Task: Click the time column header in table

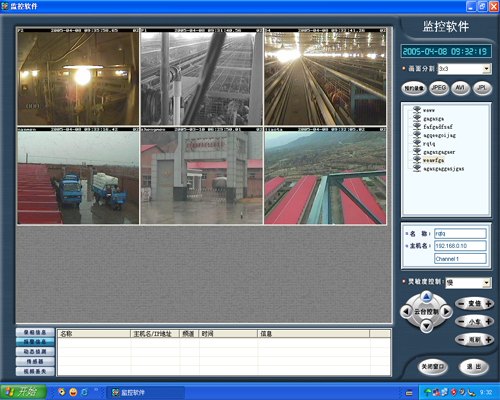Action: pos(228,334)
